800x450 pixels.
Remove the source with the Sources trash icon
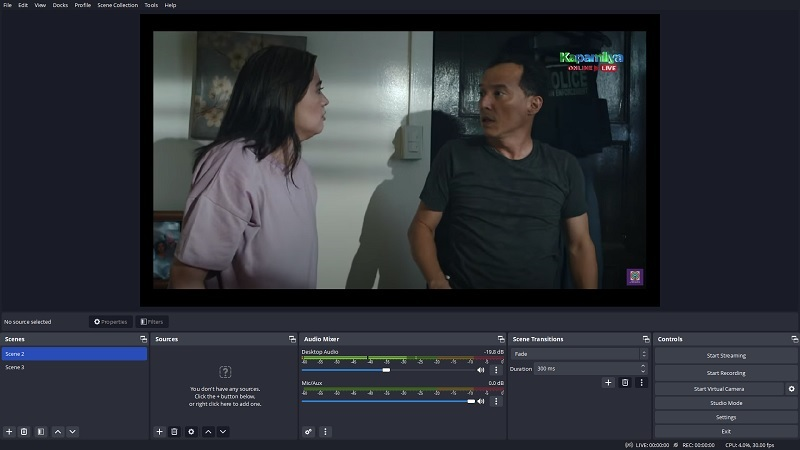[174, 432]
